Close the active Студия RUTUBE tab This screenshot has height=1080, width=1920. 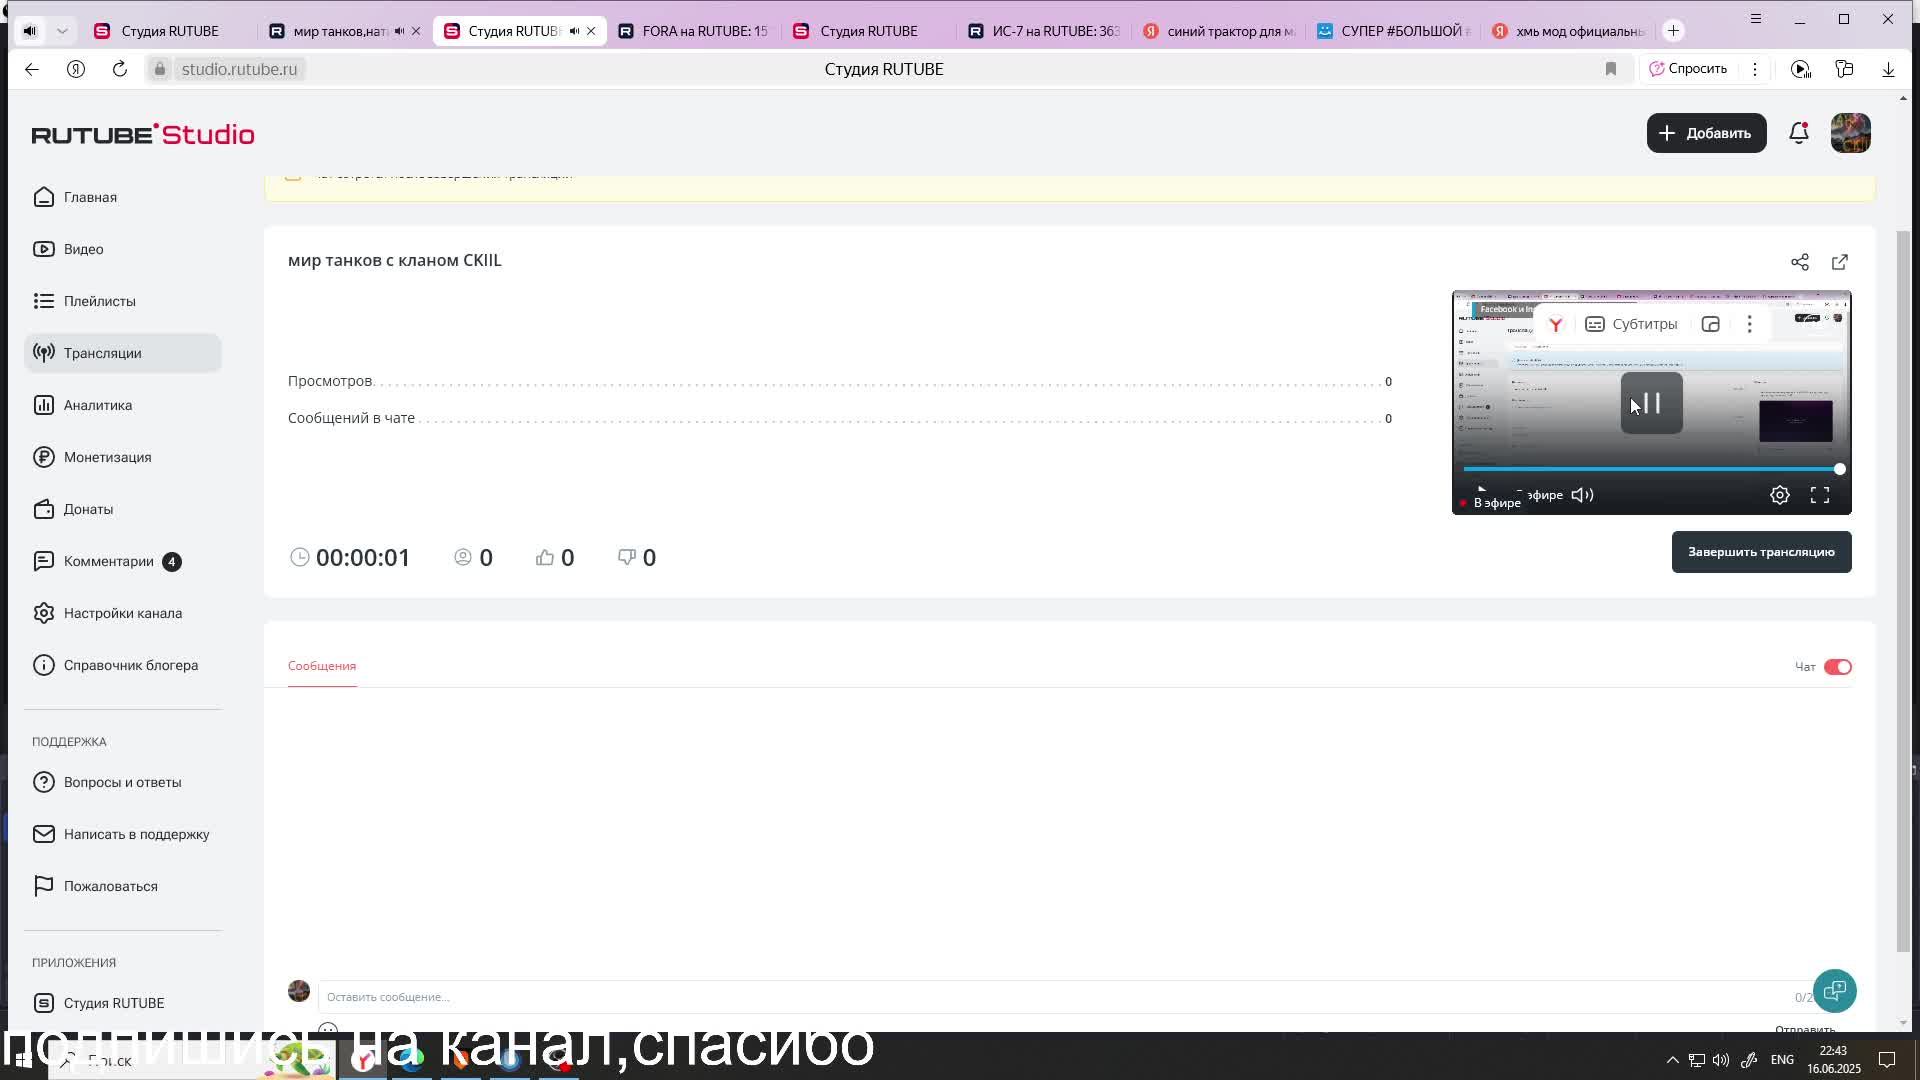pyautogui.click(x=591, y=31)
